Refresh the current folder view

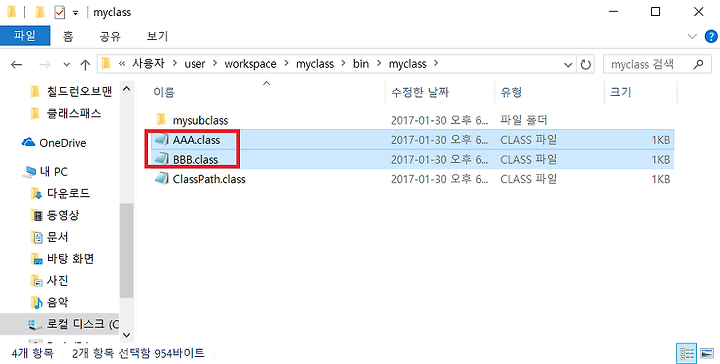click(585, 64)
